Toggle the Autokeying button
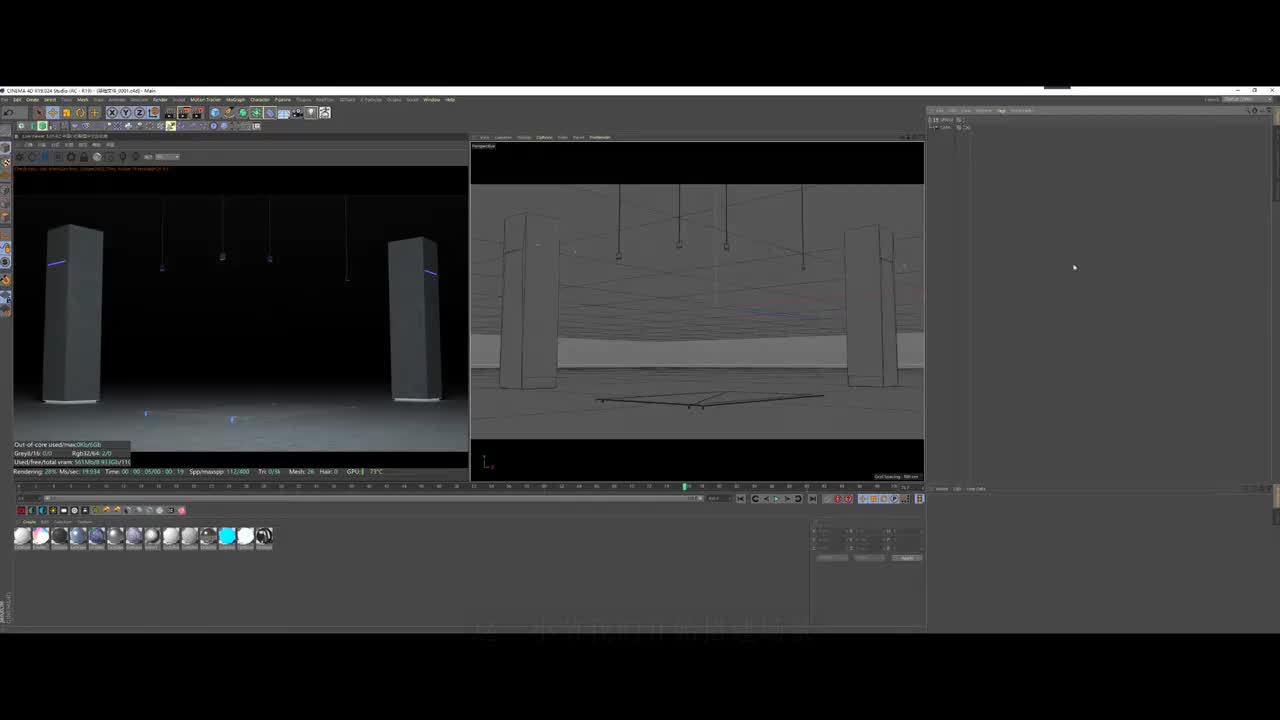This screenshot has height=720, width=1280. [x=849, y=499]
